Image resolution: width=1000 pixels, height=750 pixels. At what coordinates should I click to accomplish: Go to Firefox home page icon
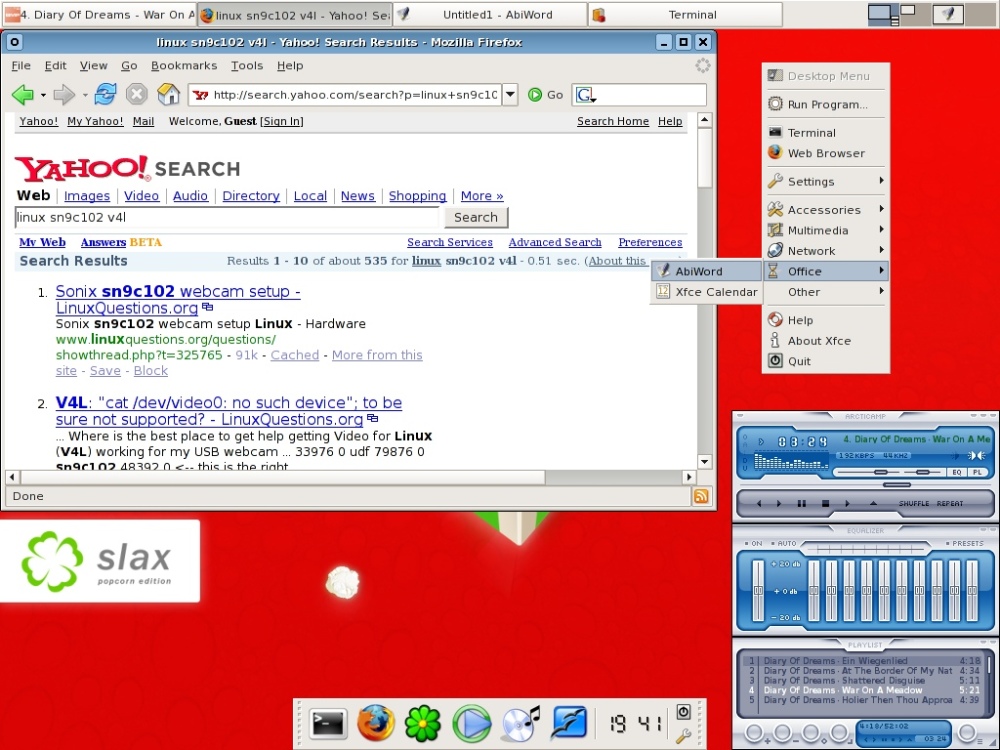tap(168, 94)
